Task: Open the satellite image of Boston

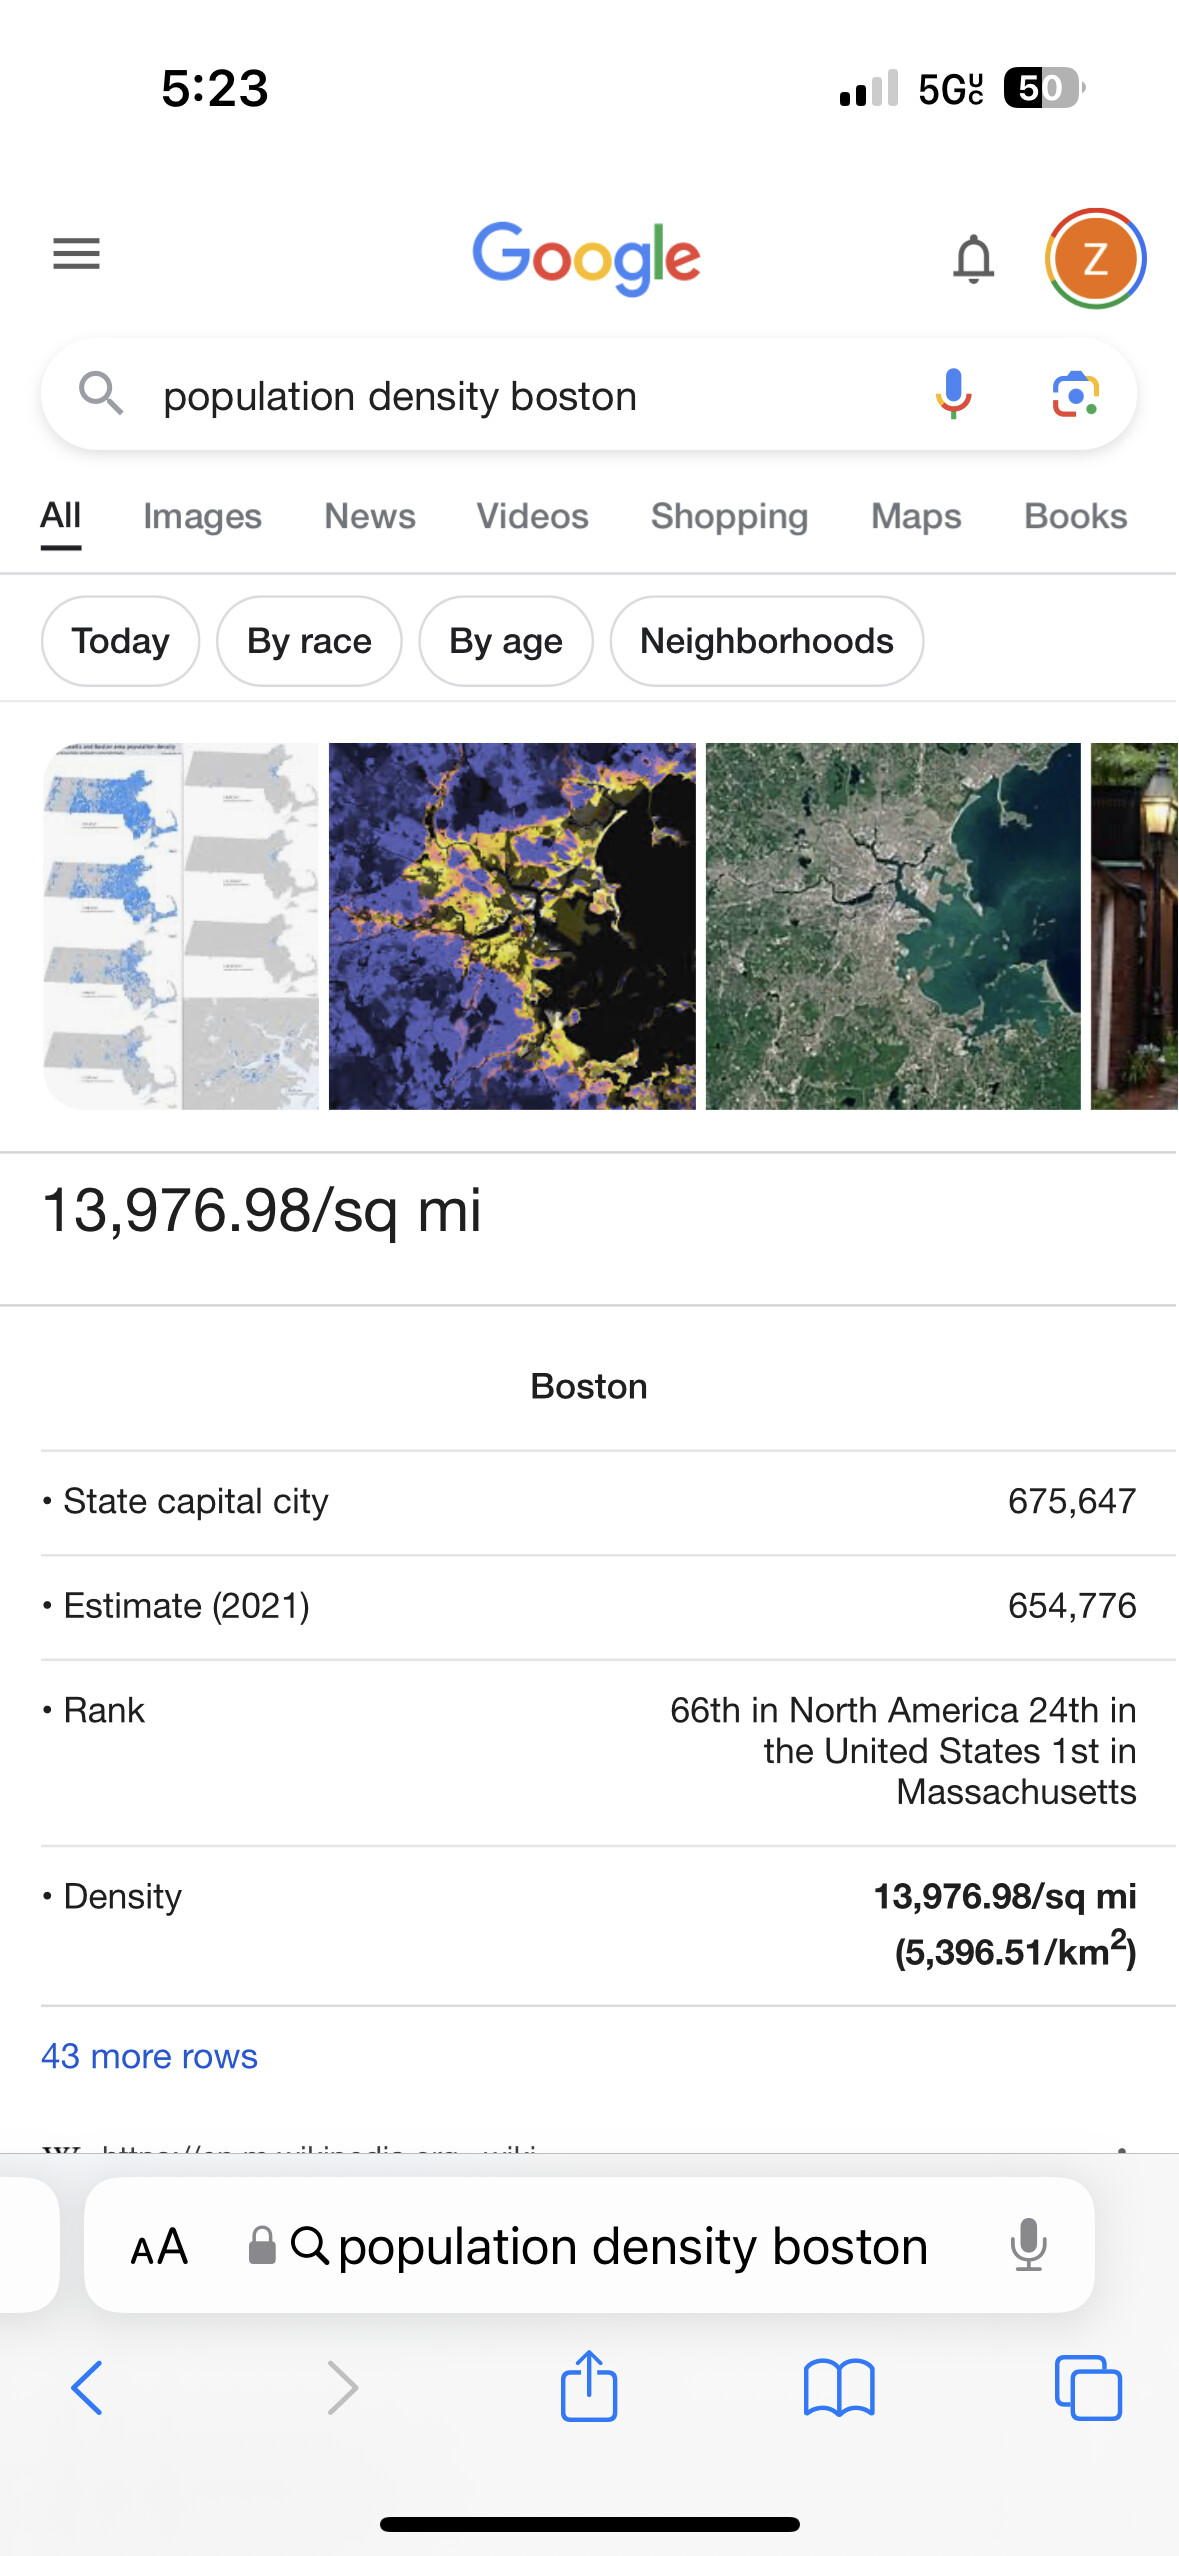Action: [x=892, y=926]
